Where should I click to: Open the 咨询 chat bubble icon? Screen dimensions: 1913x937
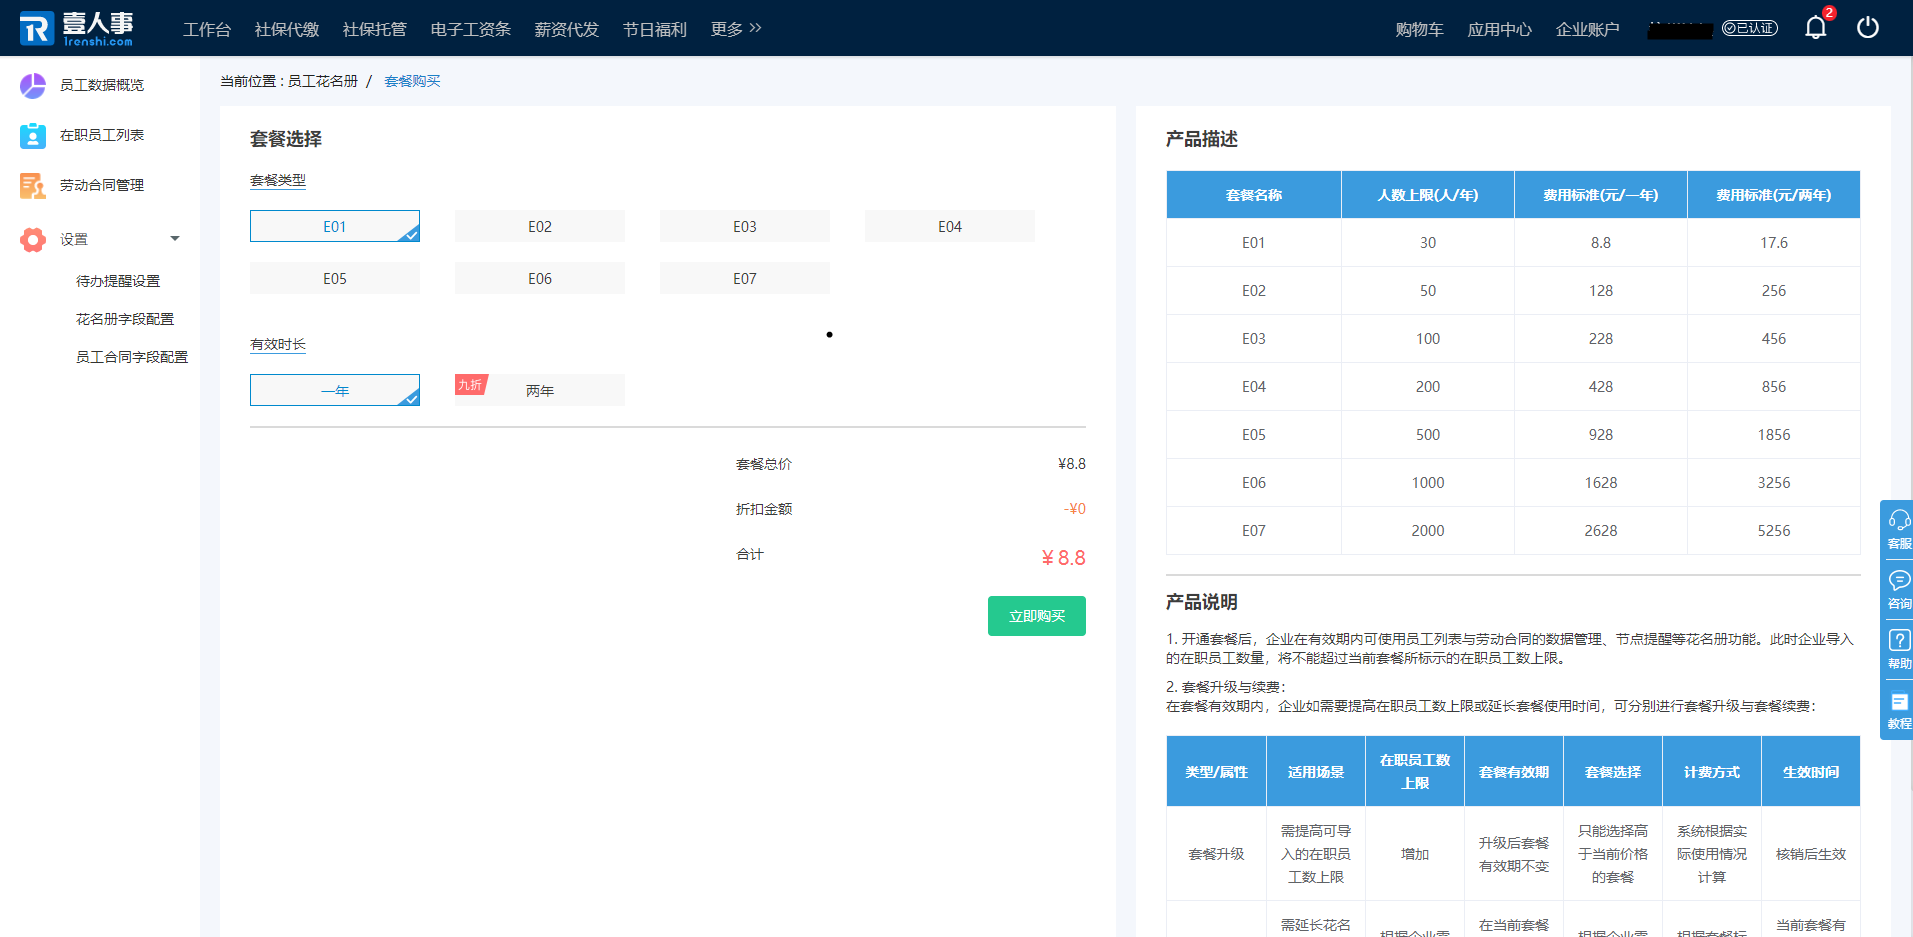(x=1898, y=581)
